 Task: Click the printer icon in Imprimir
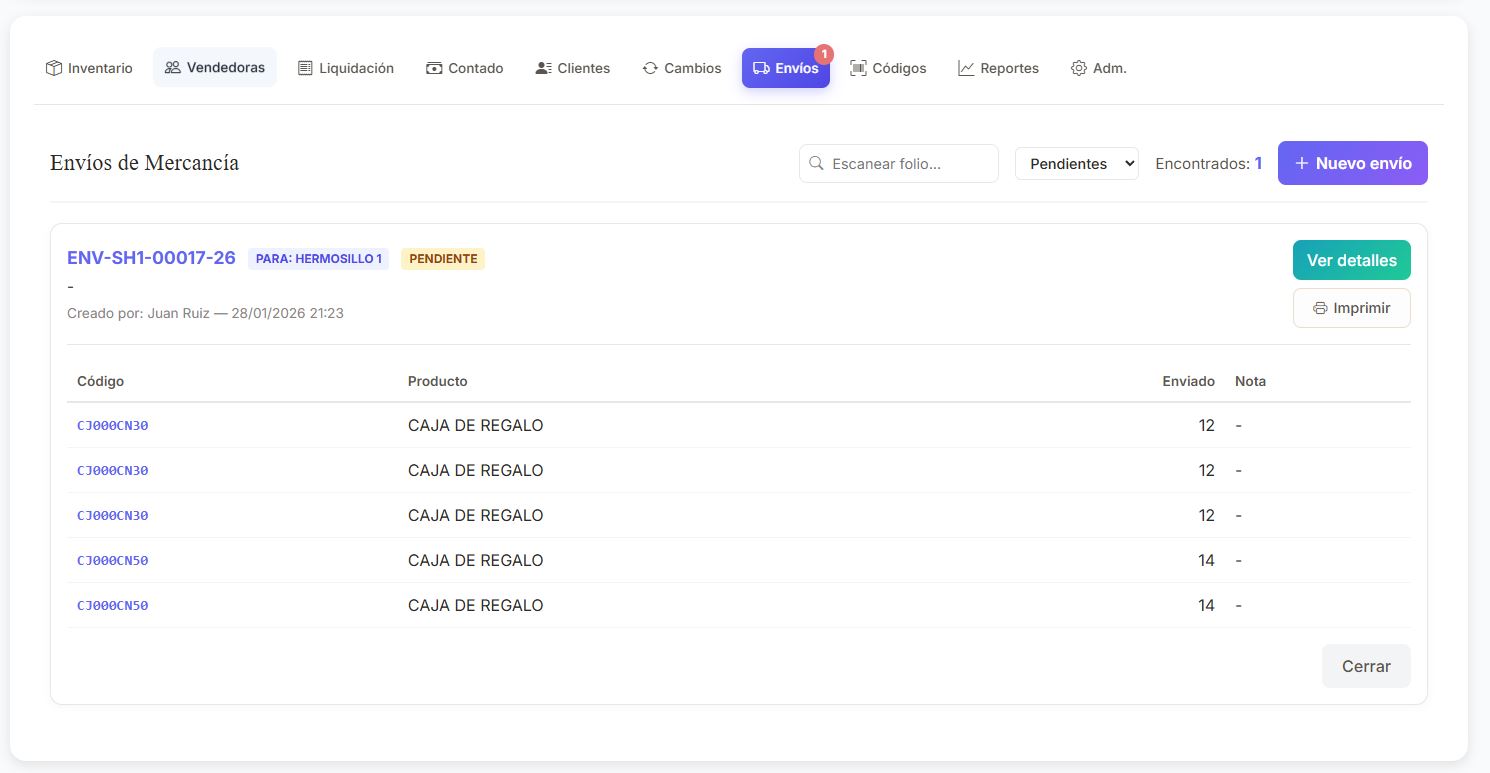1320,308
